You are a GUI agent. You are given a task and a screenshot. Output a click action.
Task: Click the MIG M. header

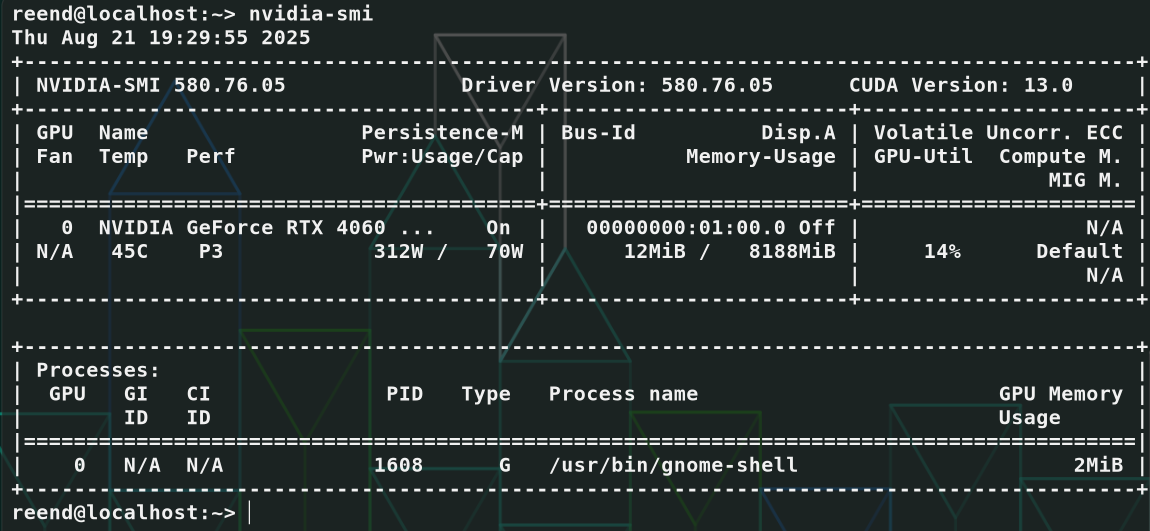1085,180
